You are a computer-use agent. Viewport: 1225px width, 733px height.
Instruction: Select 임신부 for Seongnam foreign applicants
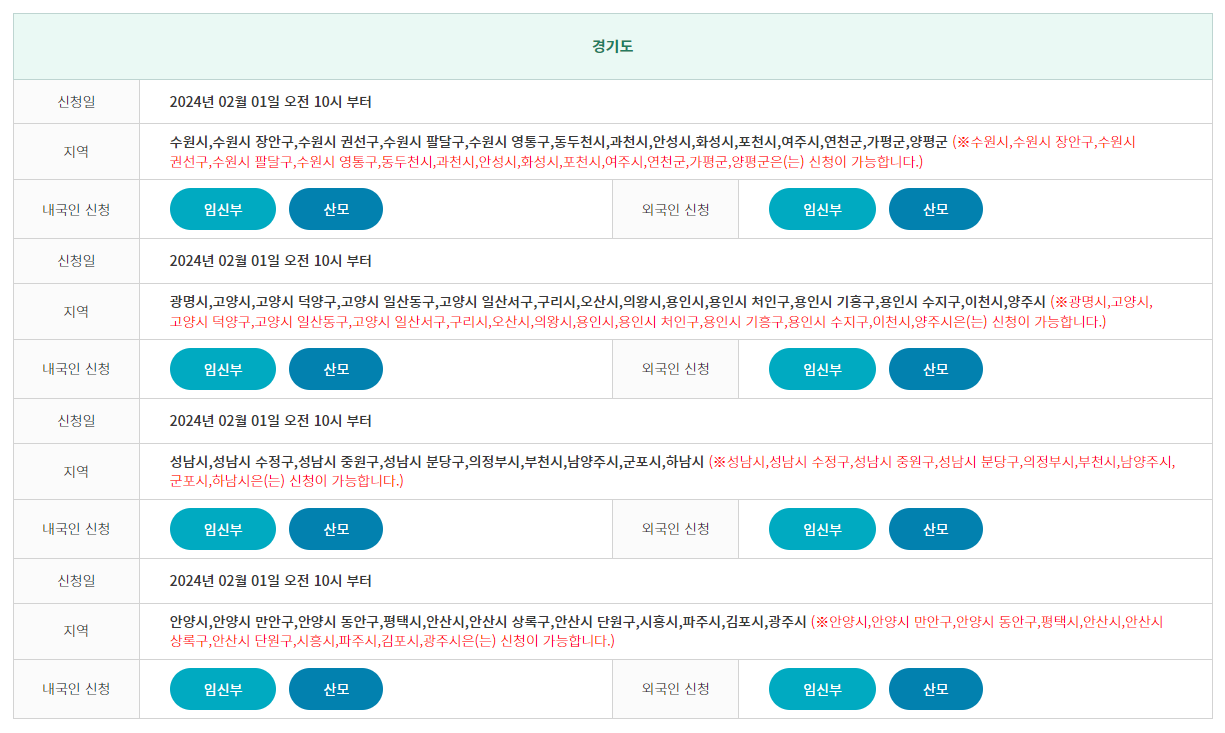point(821,528)
